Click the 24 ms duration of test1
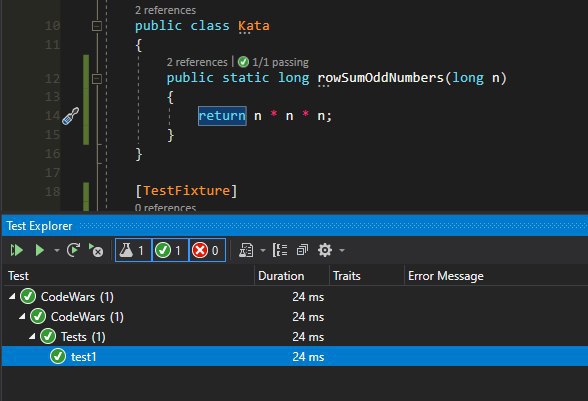This screenshot has height=401, width=588. pyautogui.click(x=308, y=357)
